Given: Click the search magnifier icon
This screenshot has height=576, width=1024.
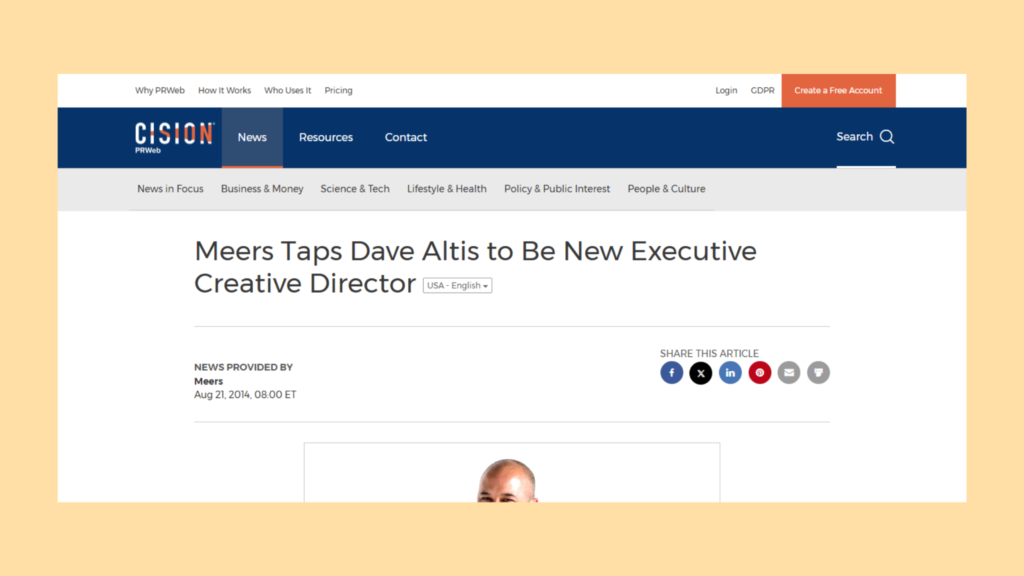Looking at the screenshot, I should coord(887,136).
